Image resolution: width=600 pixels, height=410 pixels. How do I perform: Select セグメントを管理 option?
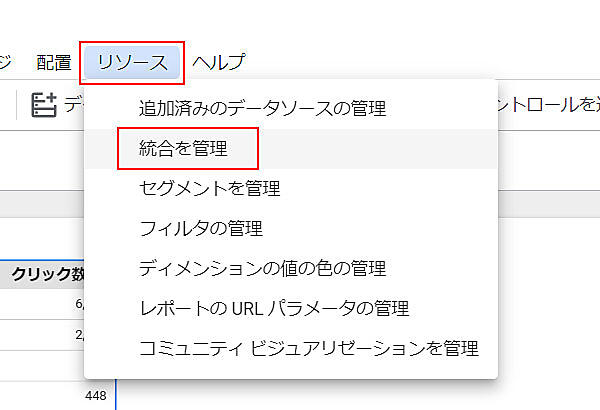291,188
